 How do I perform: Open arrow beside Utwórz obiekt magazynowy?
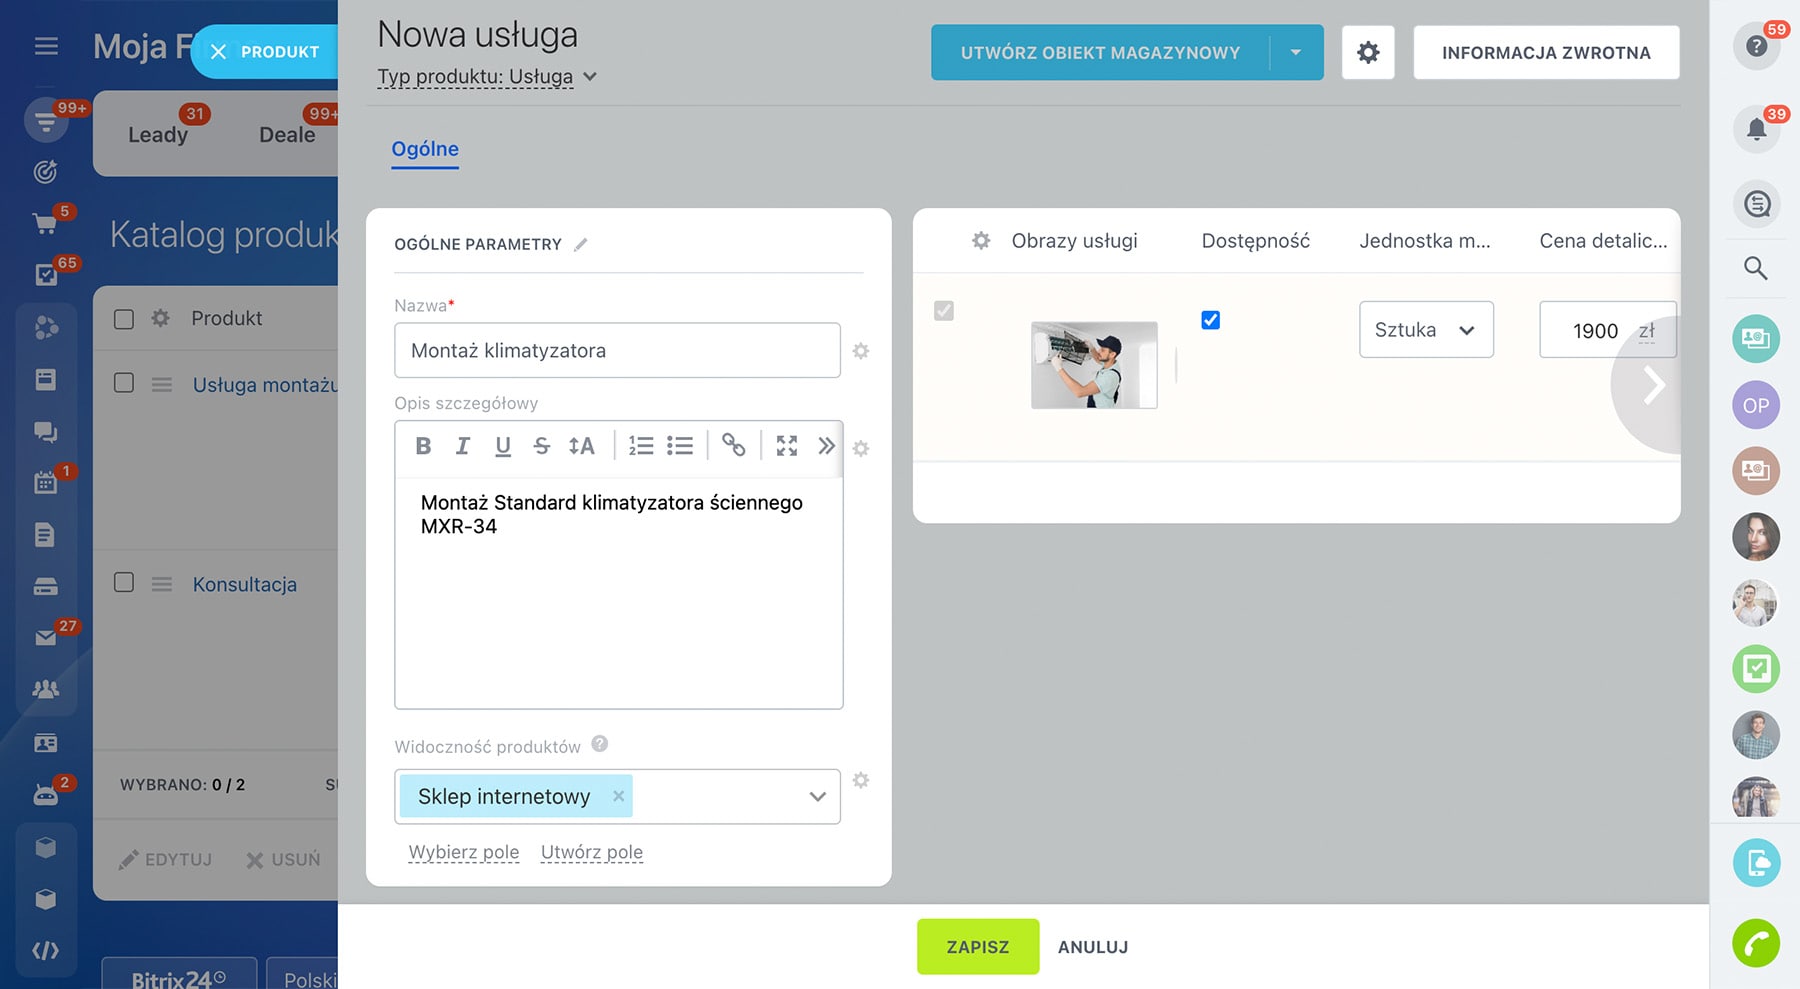click(1296, 53)
